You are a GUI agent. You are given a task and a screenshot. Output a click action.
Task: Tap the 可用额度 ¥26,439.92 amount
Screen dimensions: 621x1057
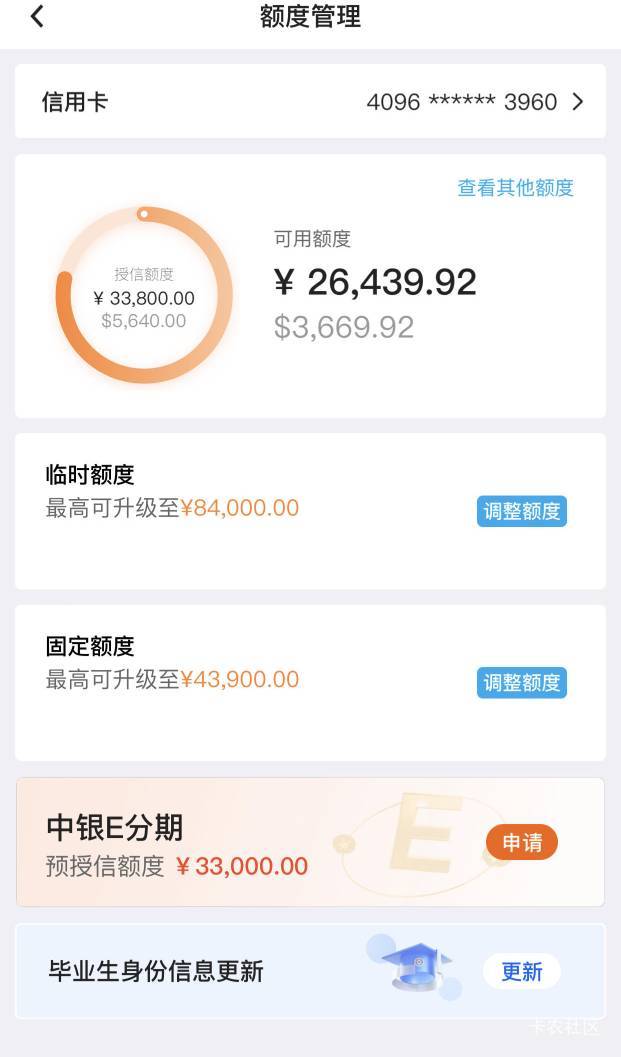click(375, 282)
